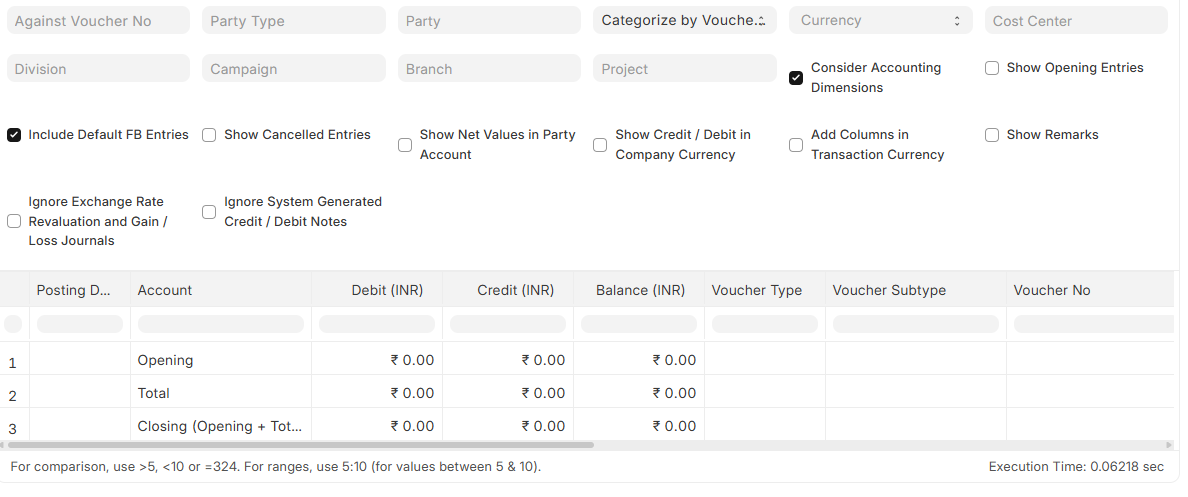1188x497 pixels.
Task: Disable Include Default FB Entries checkbox
Action: tap(14, 135)
